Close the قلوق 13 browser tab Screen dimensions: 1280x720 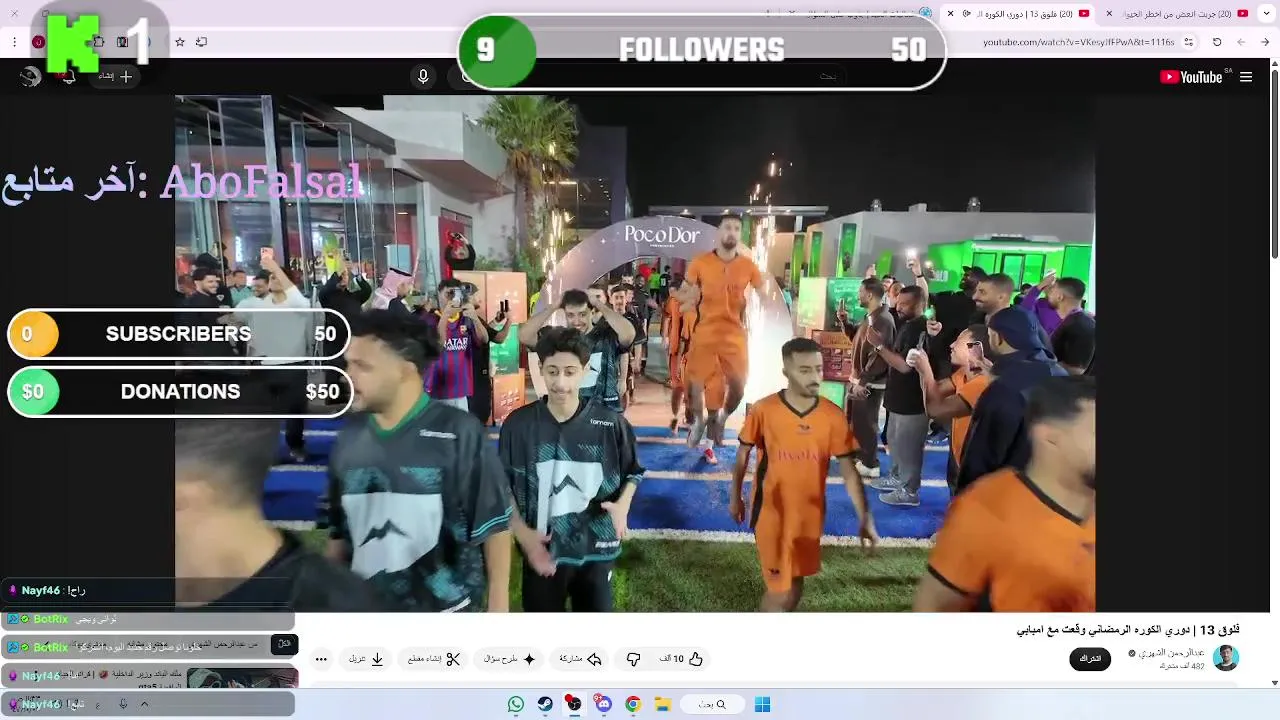[x=950, y=13]
